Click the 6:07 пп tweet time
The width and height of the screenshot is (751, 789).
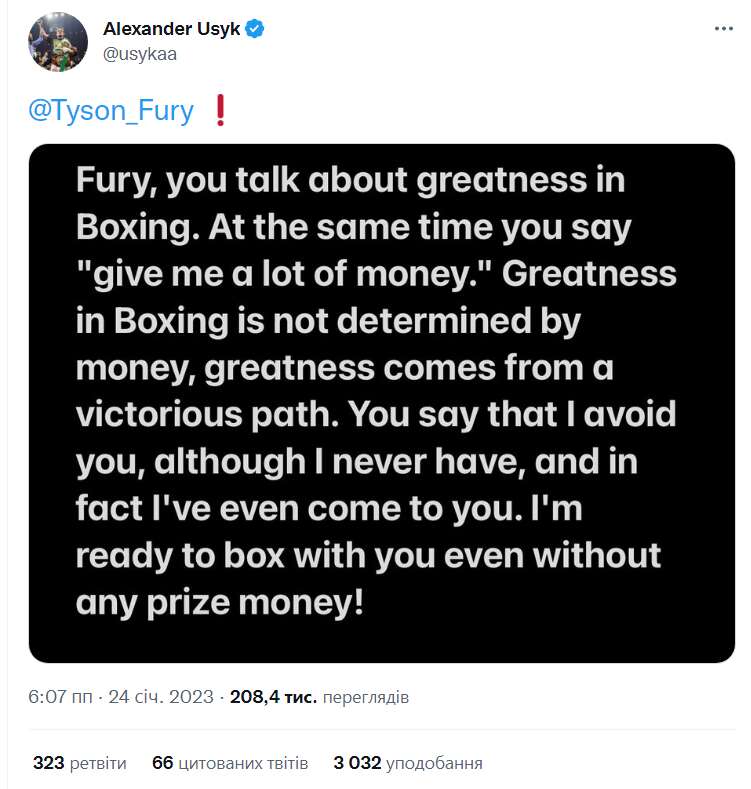(59, 697)
